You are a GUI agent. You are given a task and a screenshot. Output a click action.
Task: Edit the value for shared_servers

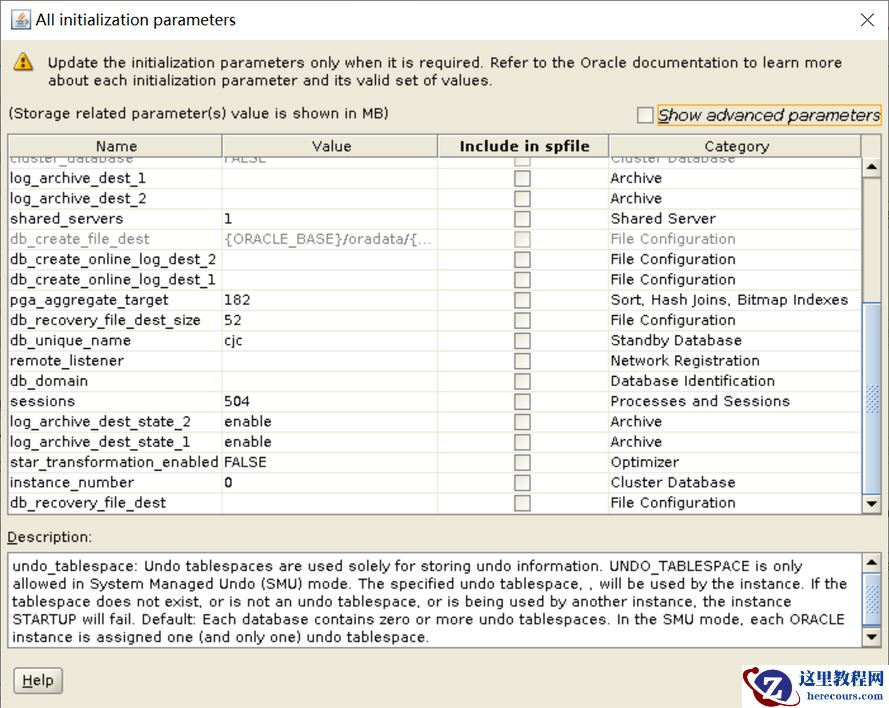coord(329,219)
